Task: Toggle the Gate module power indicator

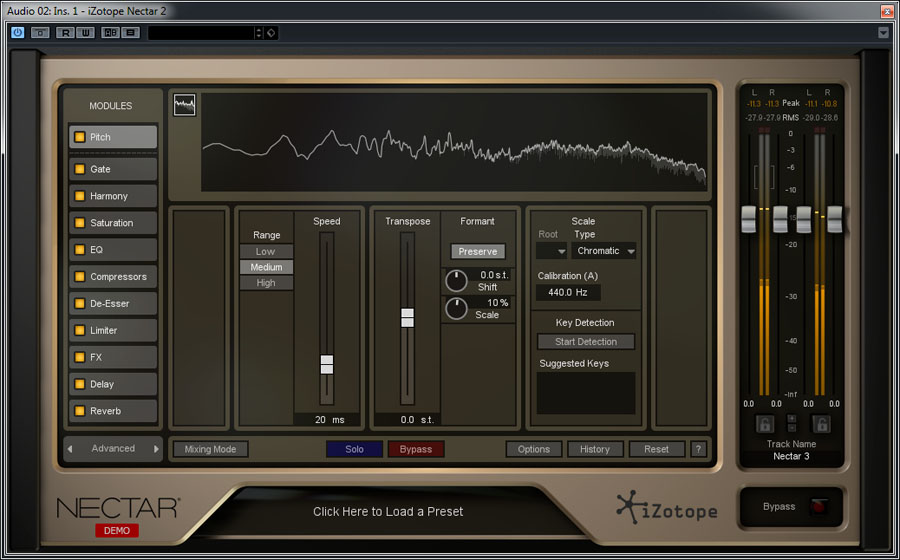Action: tap(80, 169)
